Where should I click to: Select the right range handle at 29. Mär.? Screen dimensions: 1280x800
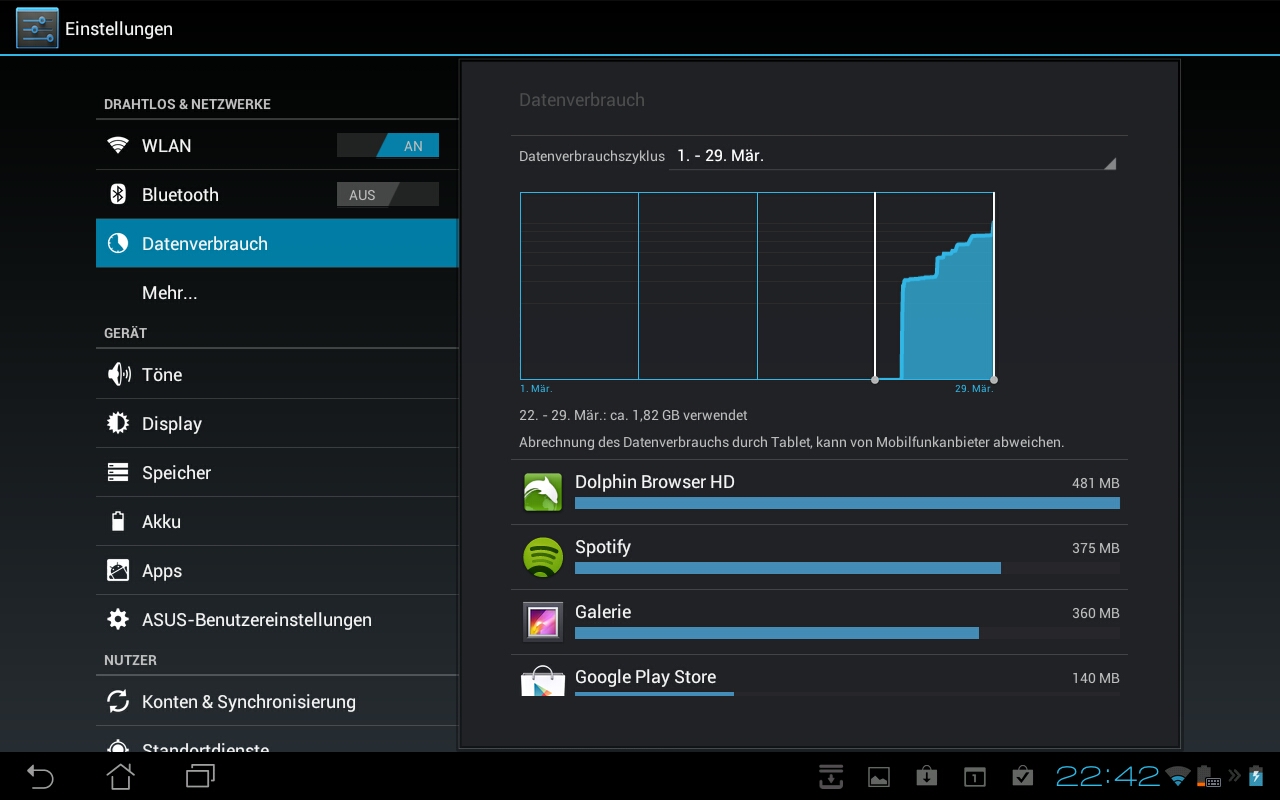pyautogui.click(x=993, y=380)
